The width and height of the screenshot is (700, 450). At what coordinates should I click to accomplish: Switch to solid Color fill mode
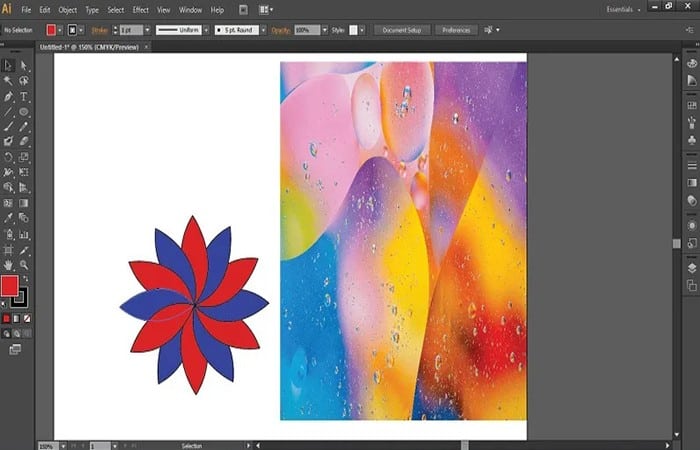[7, 317]
